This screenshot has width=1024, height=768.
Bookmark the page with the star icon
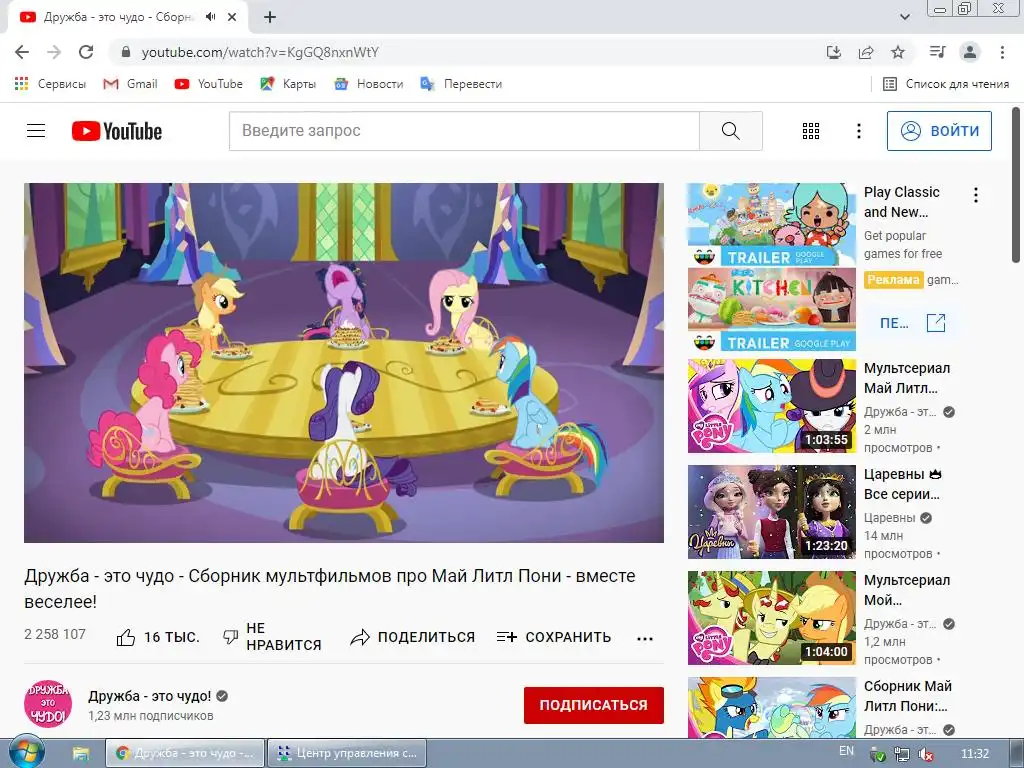(x=898, y=52)
